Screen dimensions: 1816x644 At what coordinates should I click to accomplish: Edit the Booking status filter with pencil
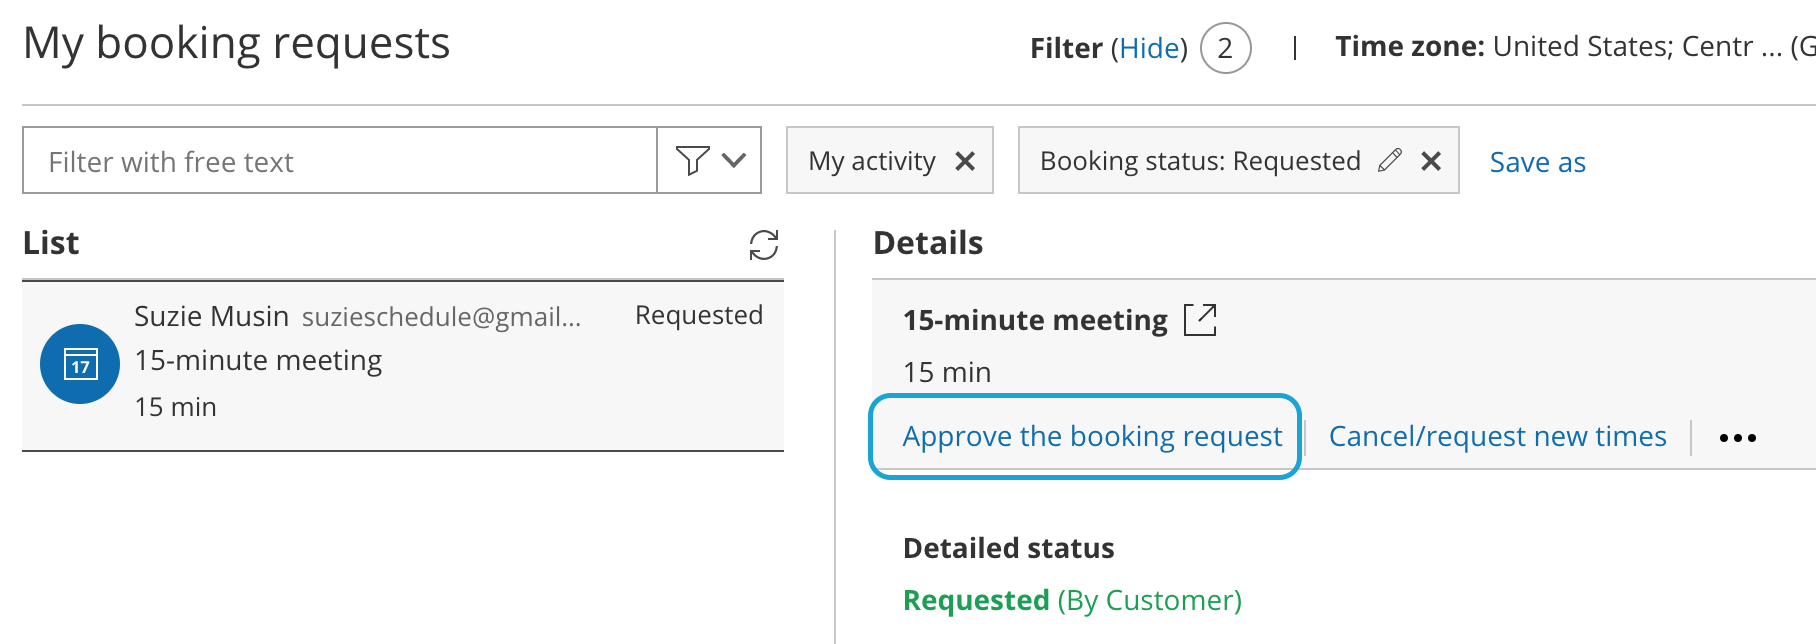click(x=1390, y=160)
